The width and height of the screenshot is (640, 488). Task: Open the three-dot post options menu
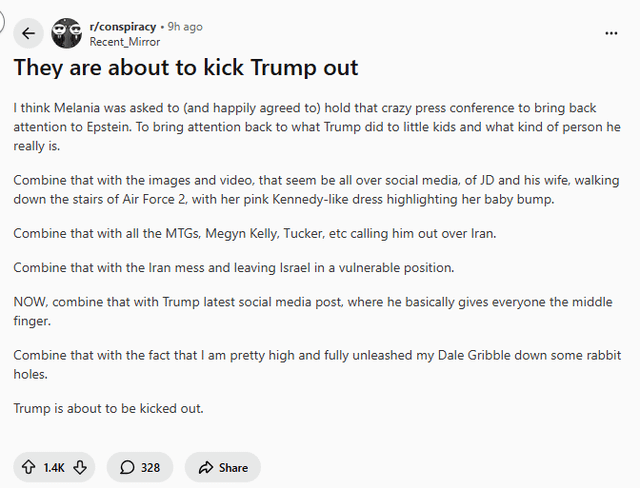point(611,33)
